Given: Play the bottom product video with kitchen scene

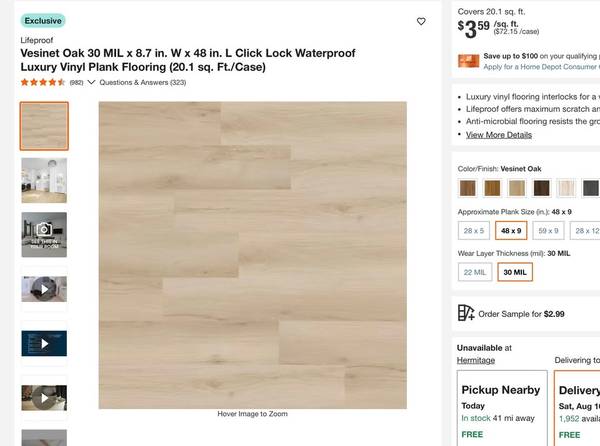Looking at the screenshot, I should point(44,397).
